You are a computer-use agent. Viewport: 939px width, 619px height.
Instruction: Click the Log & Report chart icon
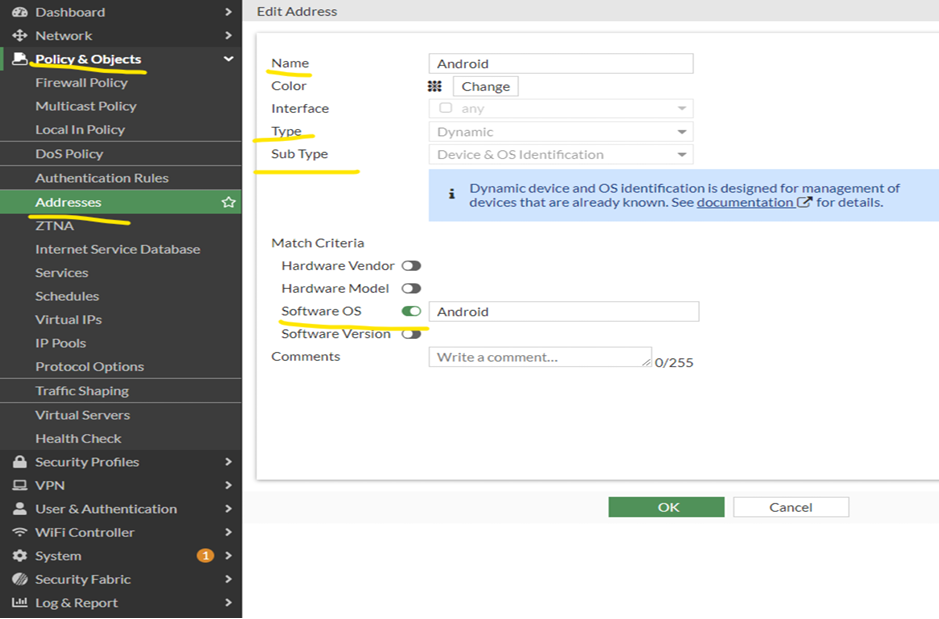20,602
